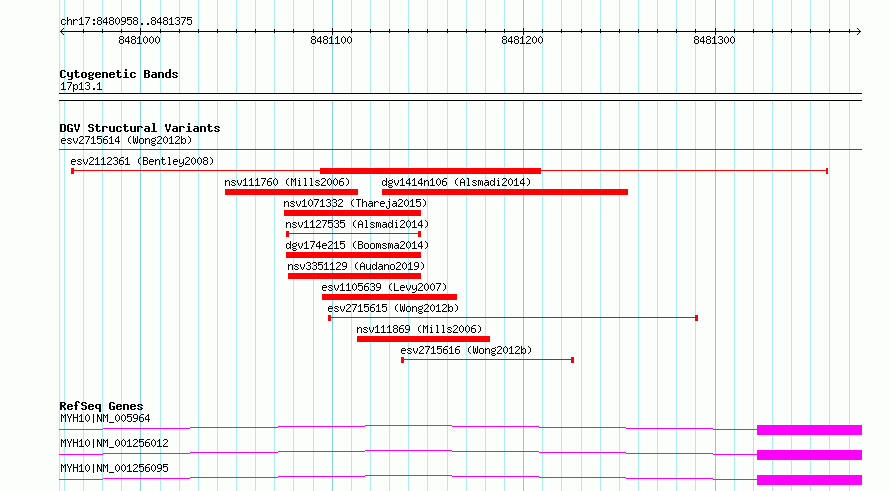
Task: Click the nsv3351129 red variant bar
Action: click(x=354, y=276)
